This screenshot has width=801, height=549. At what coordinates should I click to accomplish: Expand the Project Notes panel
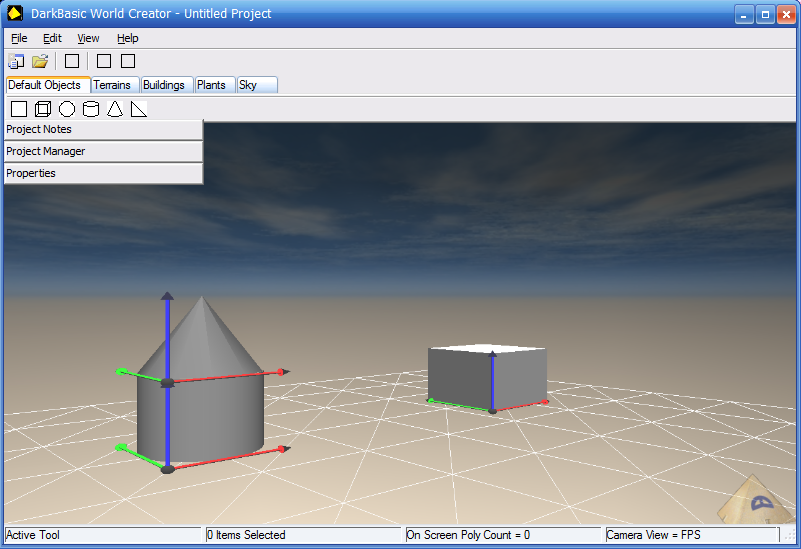[x=103, y=130]
